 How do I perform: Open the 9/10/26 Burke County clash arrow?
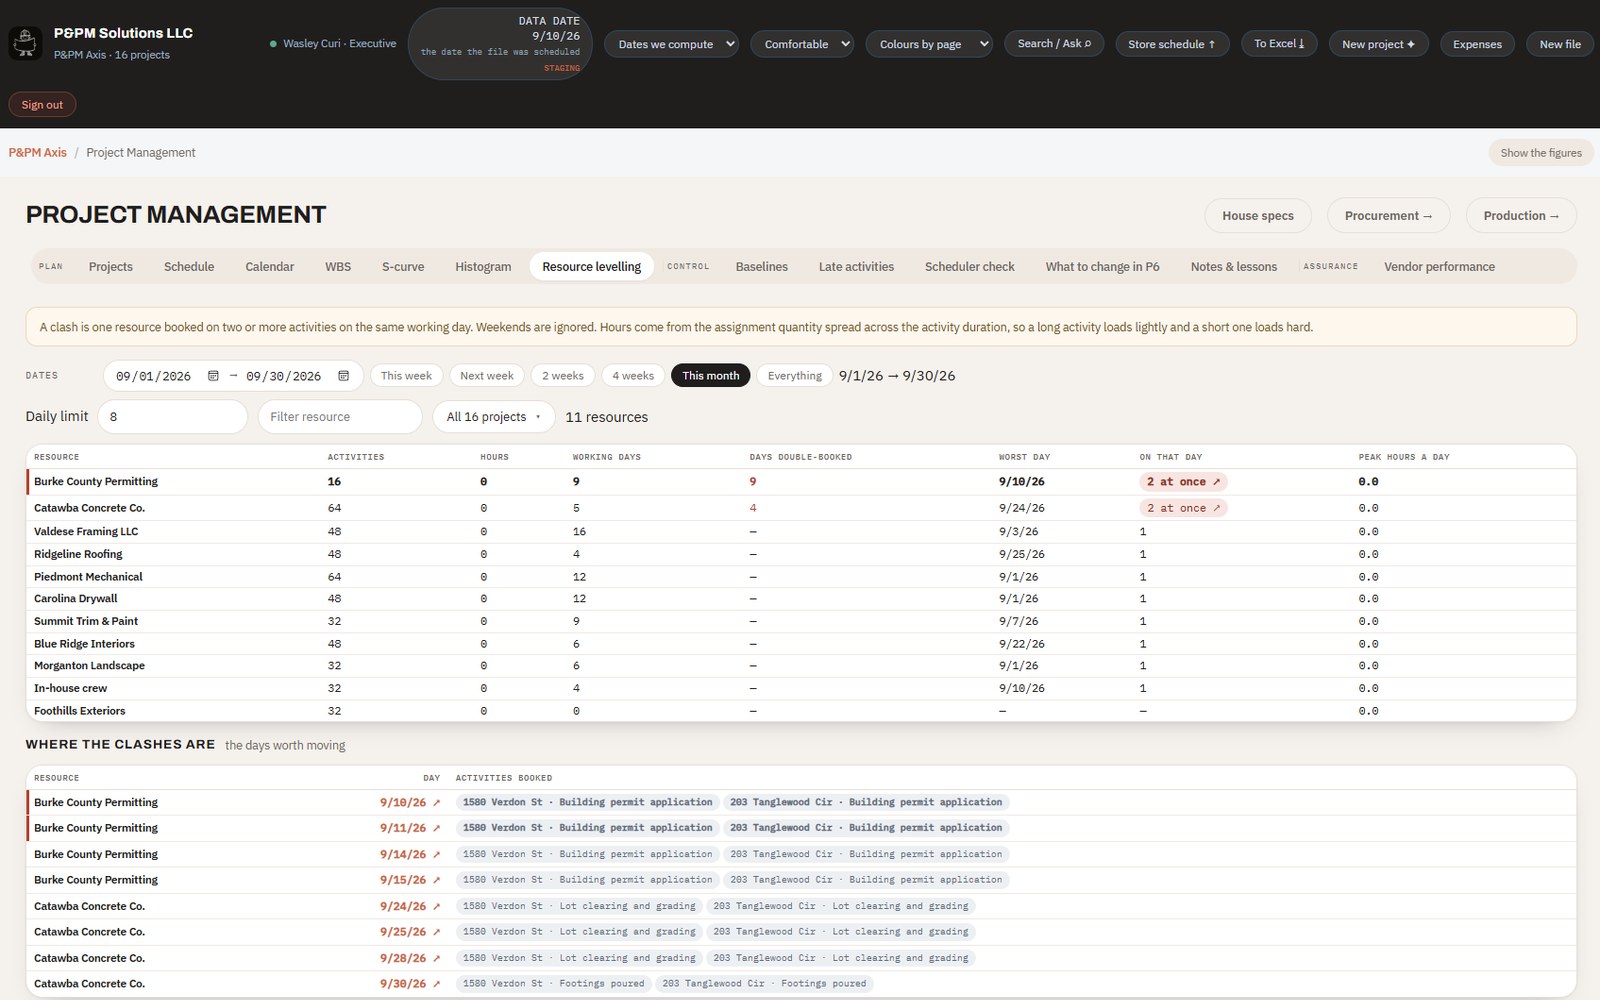click(436, 803)
